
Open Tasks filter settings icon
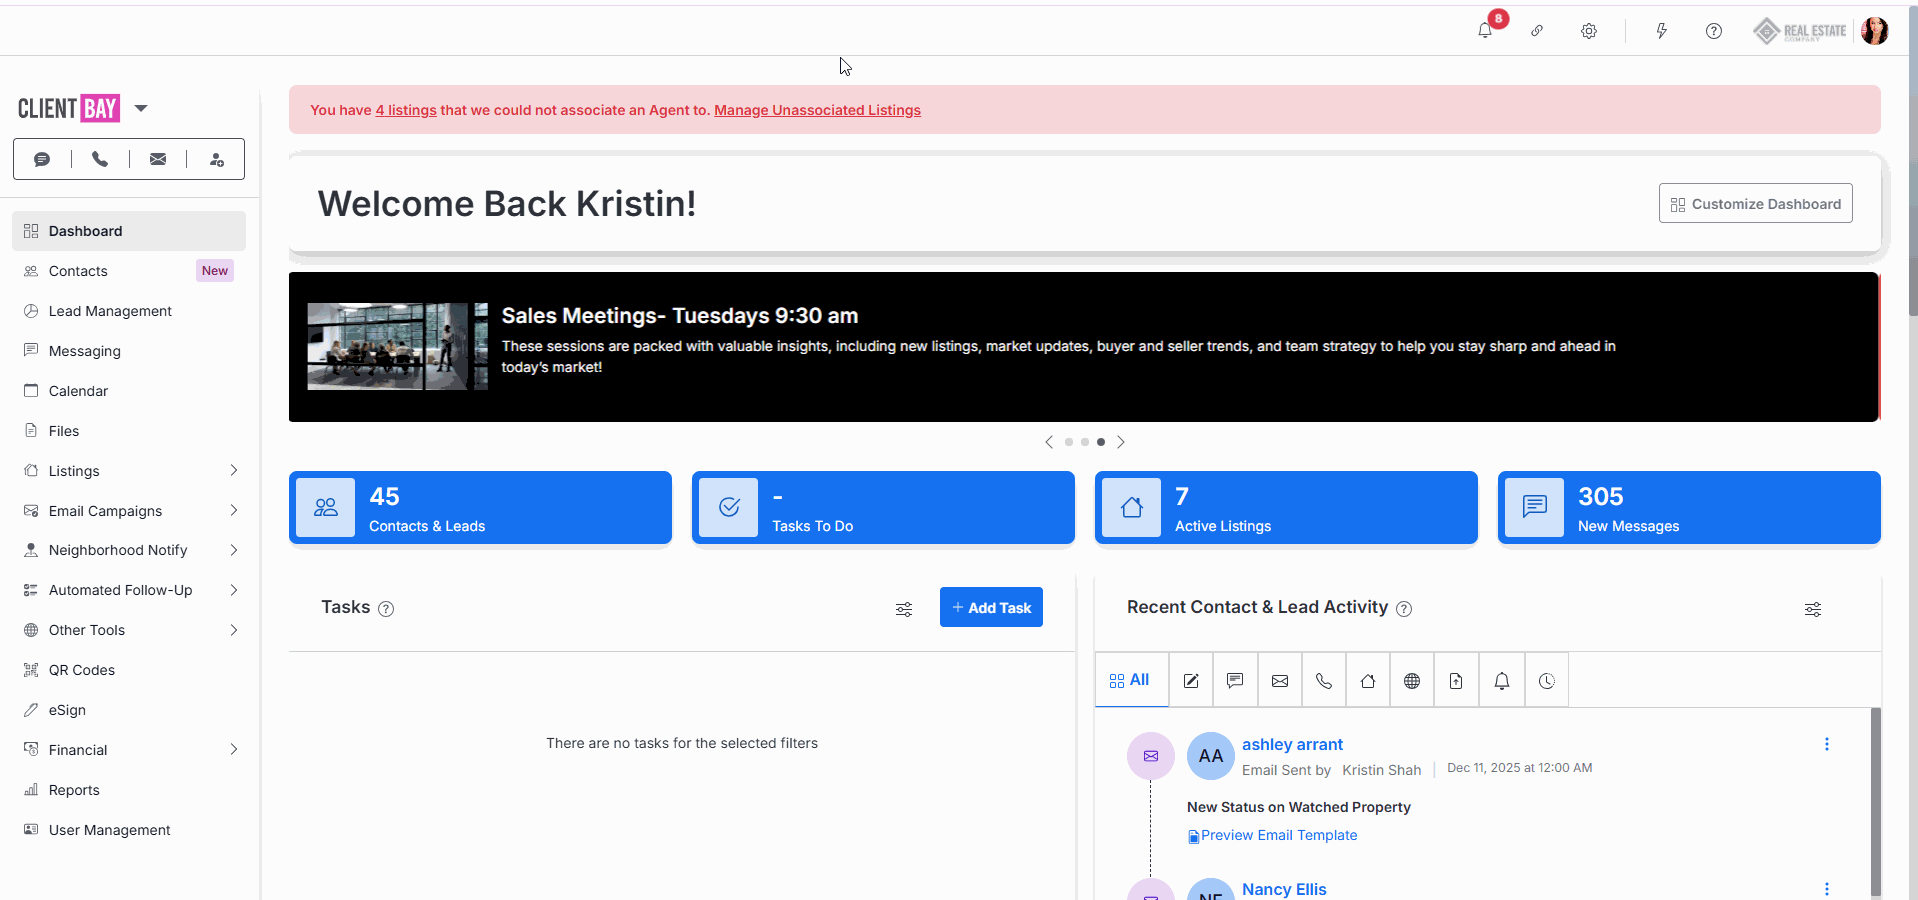903,609
